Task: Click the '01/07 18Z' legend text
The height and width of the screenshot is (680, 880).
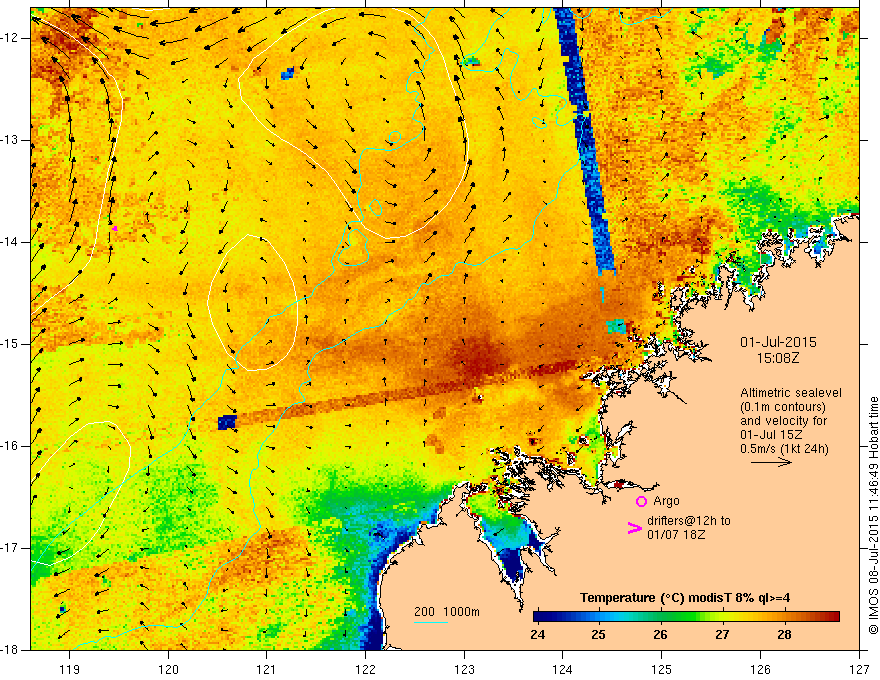Action: [x=676, y=535]
